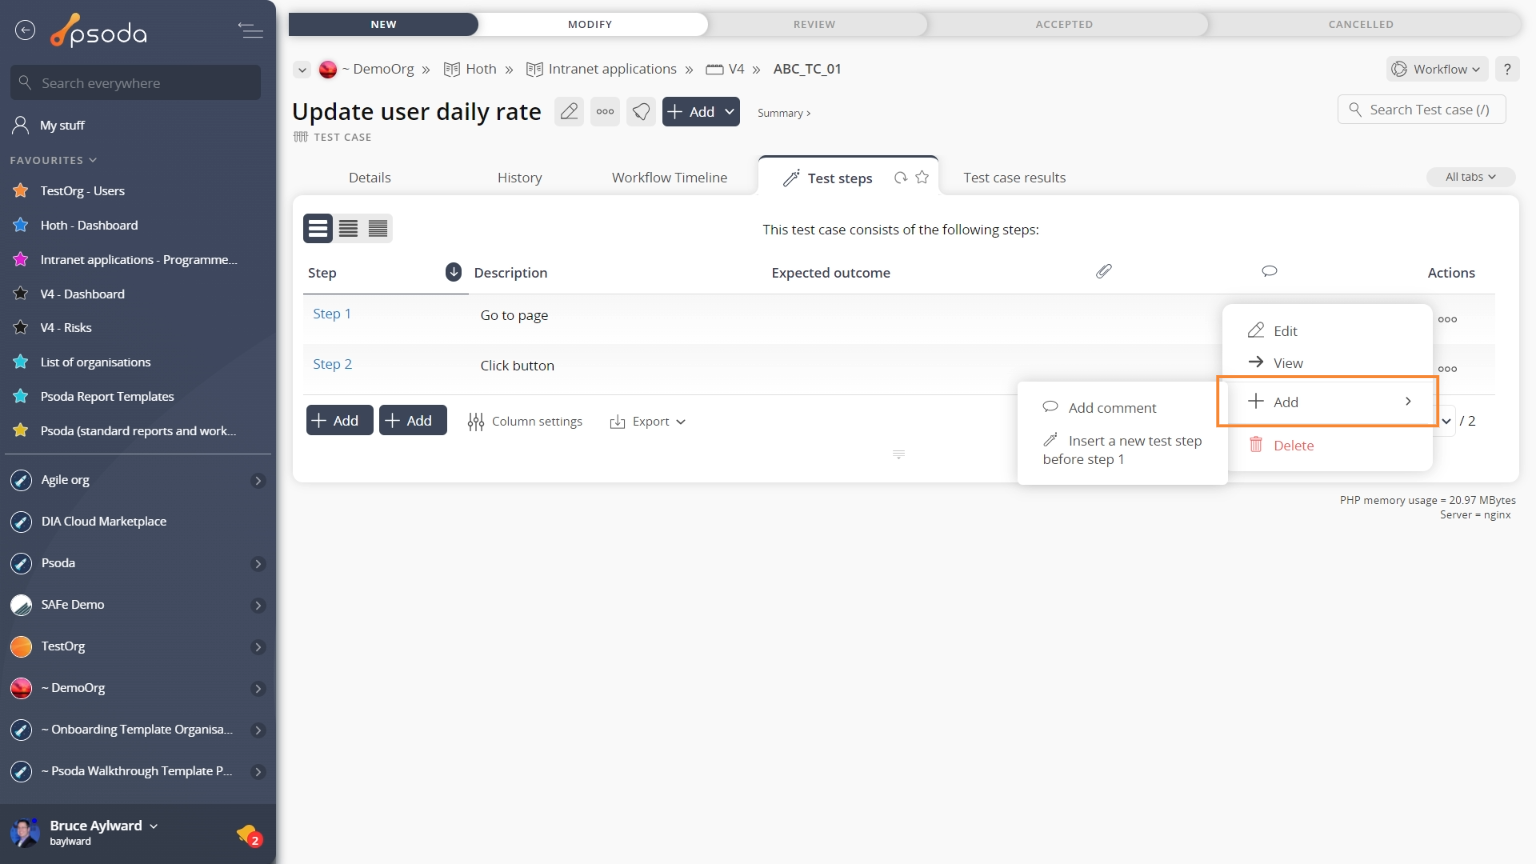Open actions ellipsis for Step 1 row
The width and height of the screenshot is (1536, 864).
coord(1447,319)
